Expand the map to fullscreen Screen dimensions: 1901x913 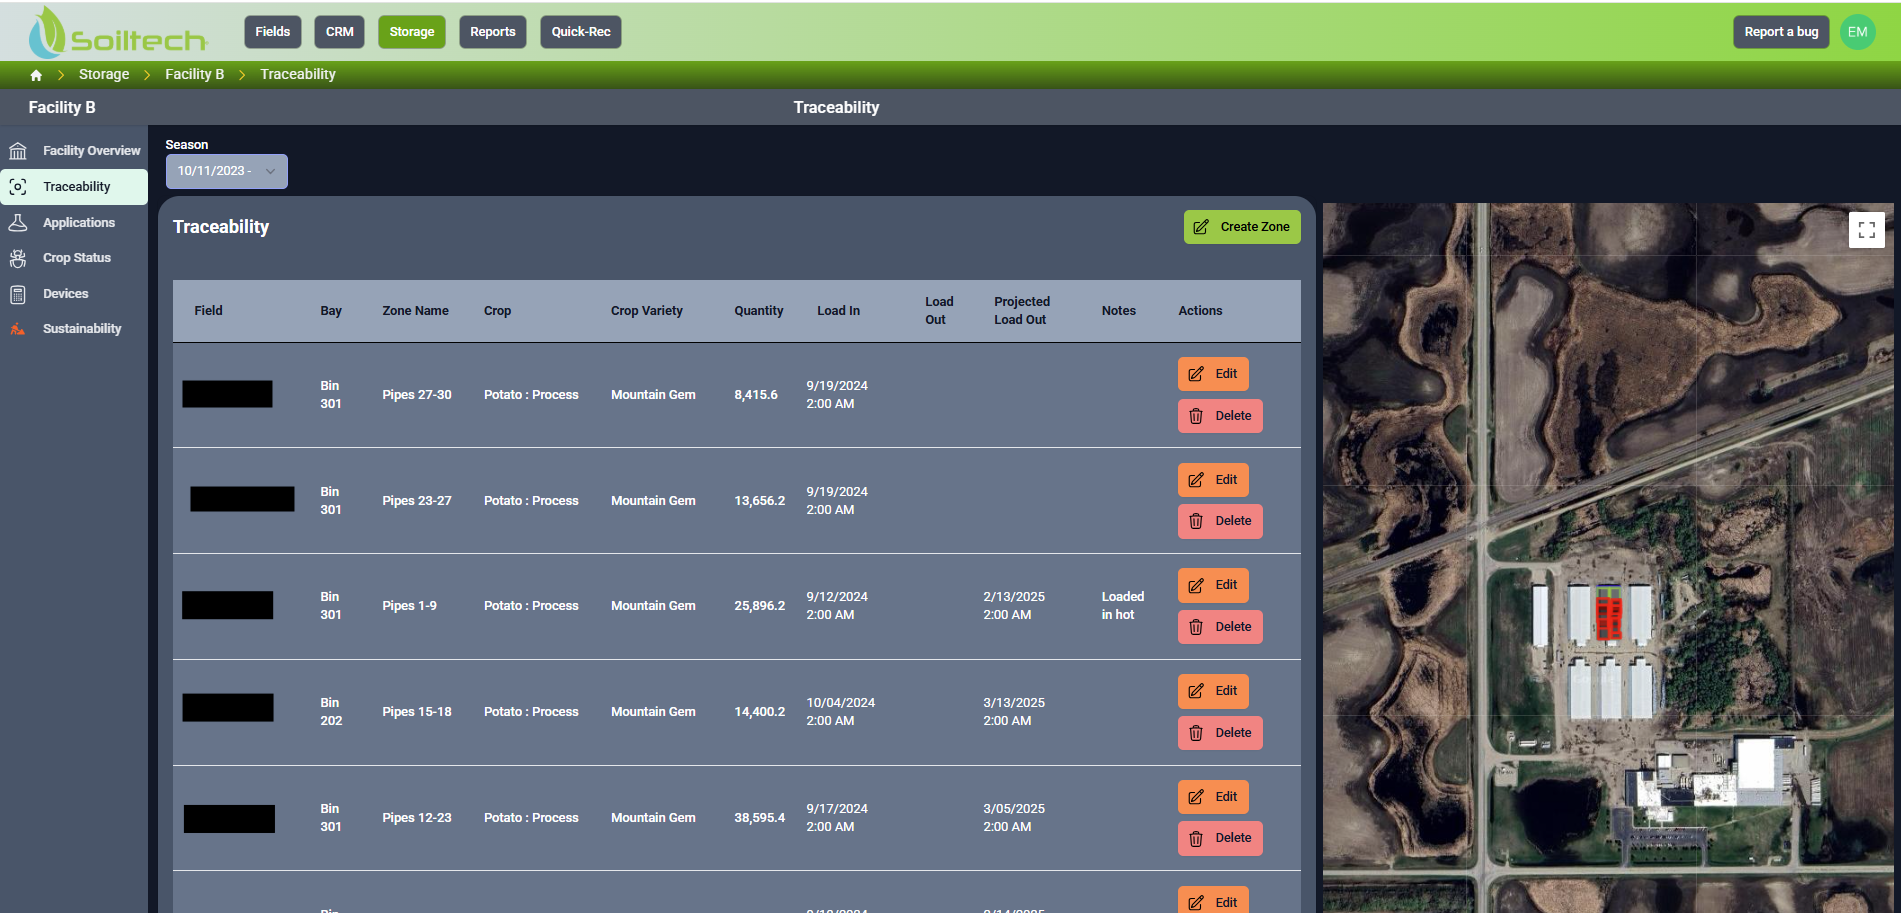click(1866, 230)
